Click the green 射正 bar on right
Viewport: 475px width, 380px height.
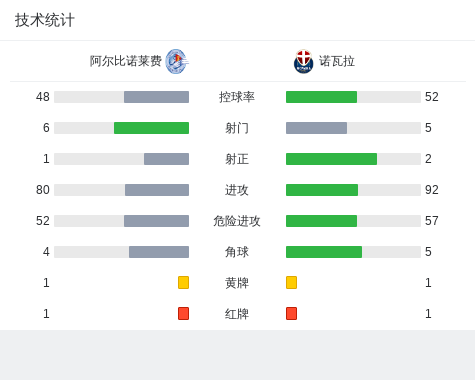(x=331, y=159)
